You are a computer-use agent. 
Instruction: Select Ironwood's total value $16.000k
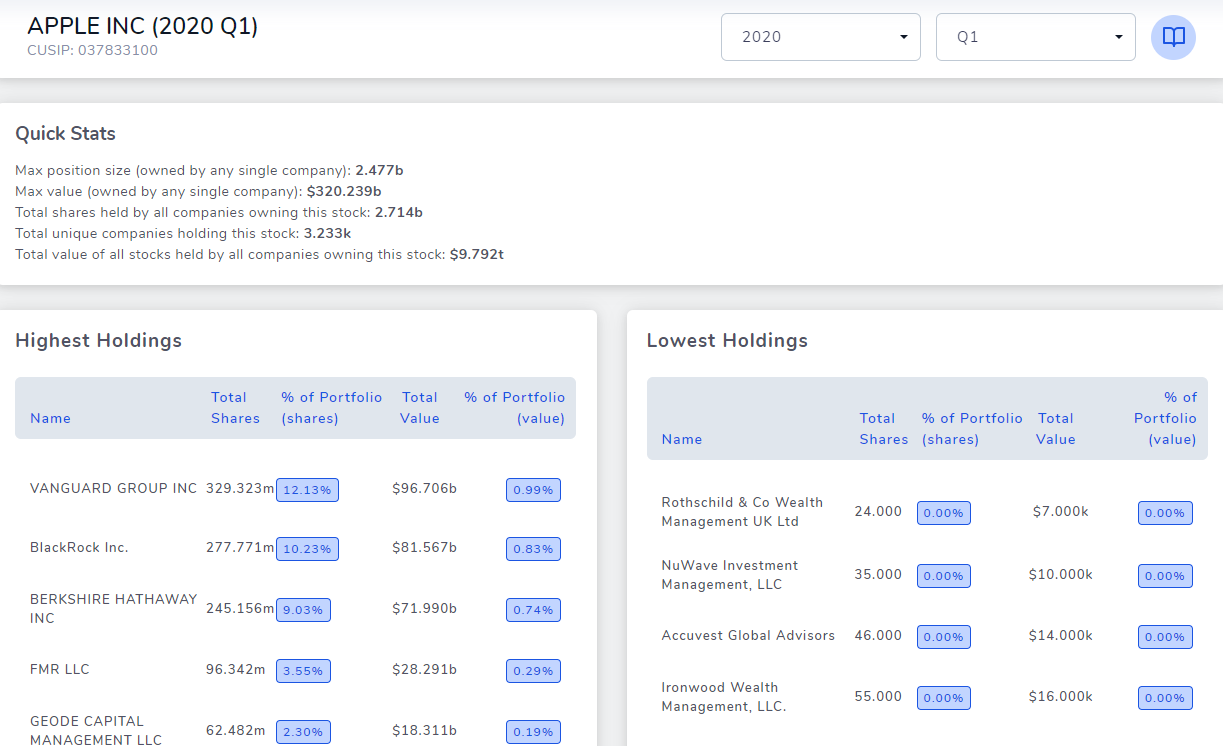tap(1060, 696)
